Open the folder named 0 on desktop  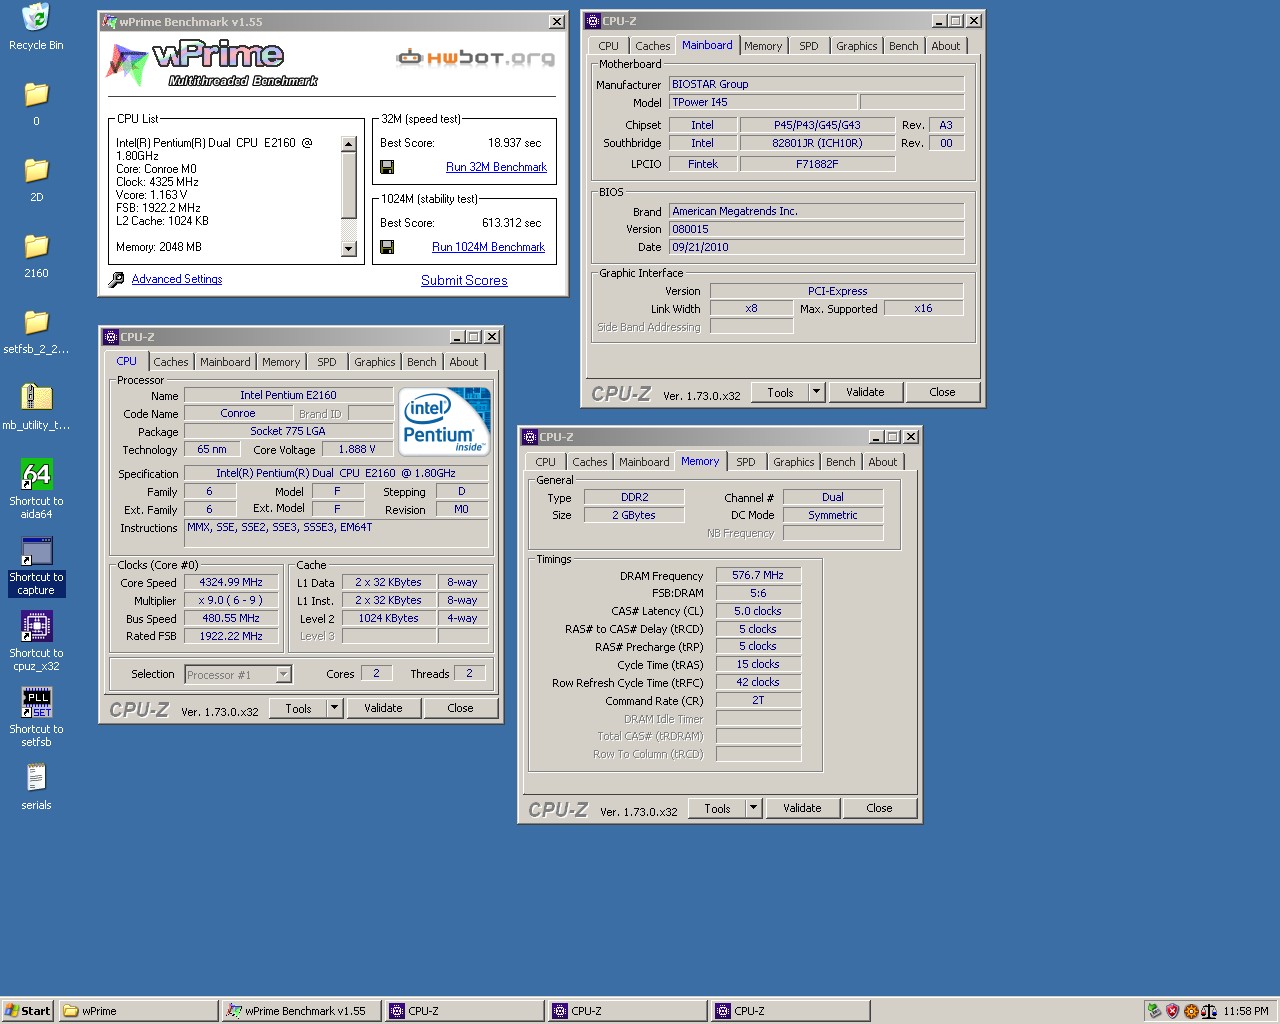(x=36, y=94)
